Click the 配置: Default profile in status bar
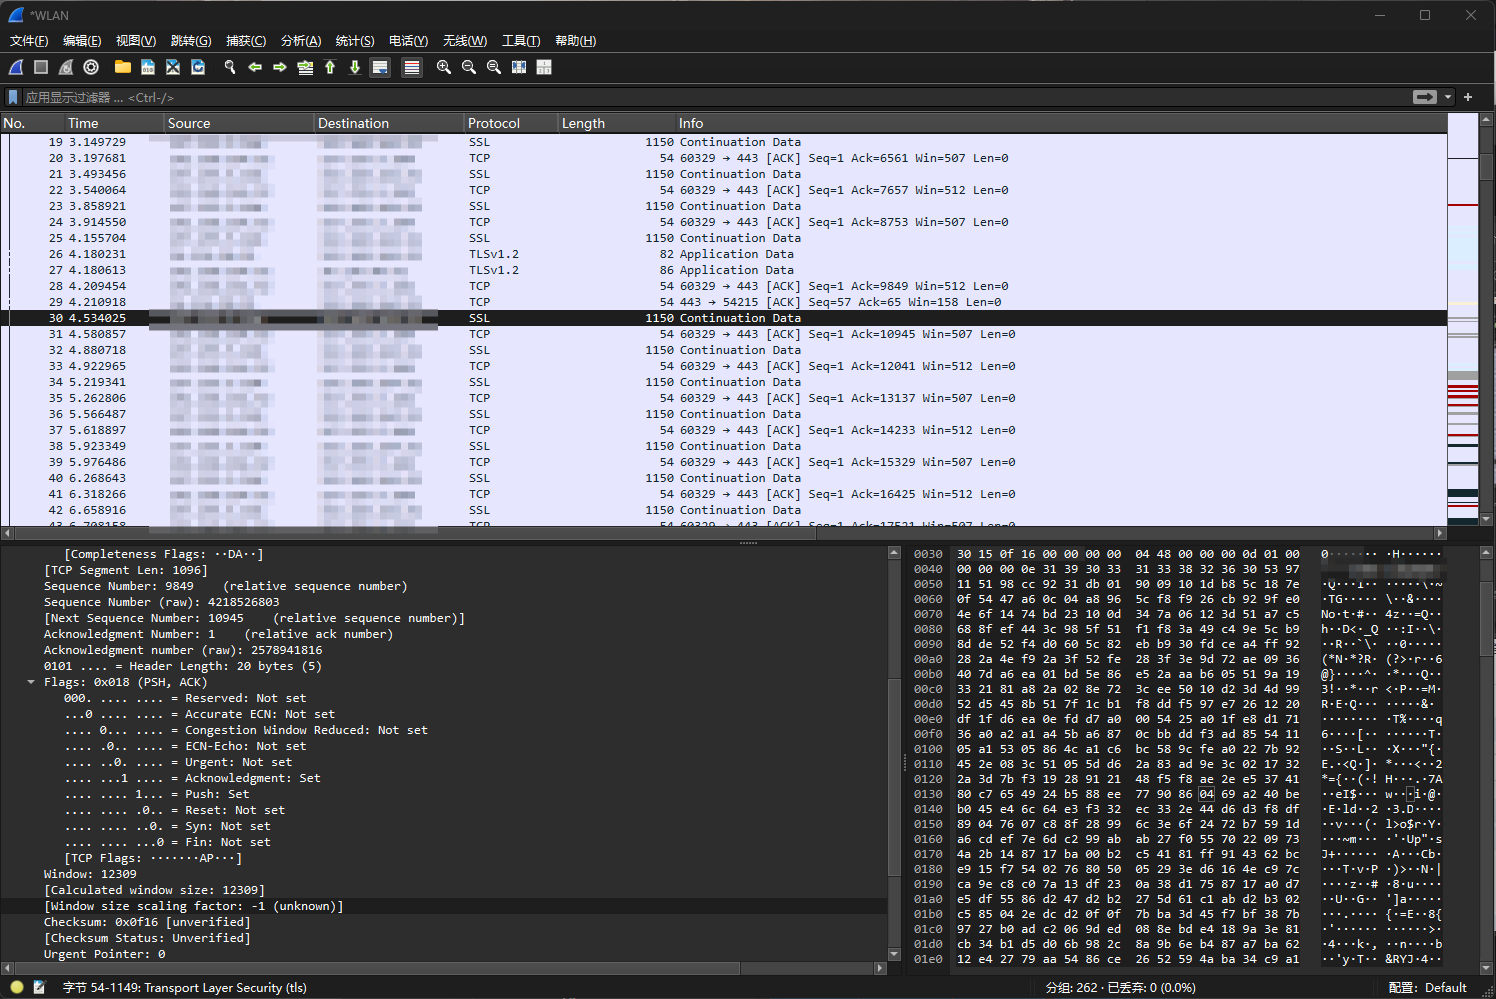Viewport: 1496px width, 999px height. pyautogui.click(x=1427, y=987)
